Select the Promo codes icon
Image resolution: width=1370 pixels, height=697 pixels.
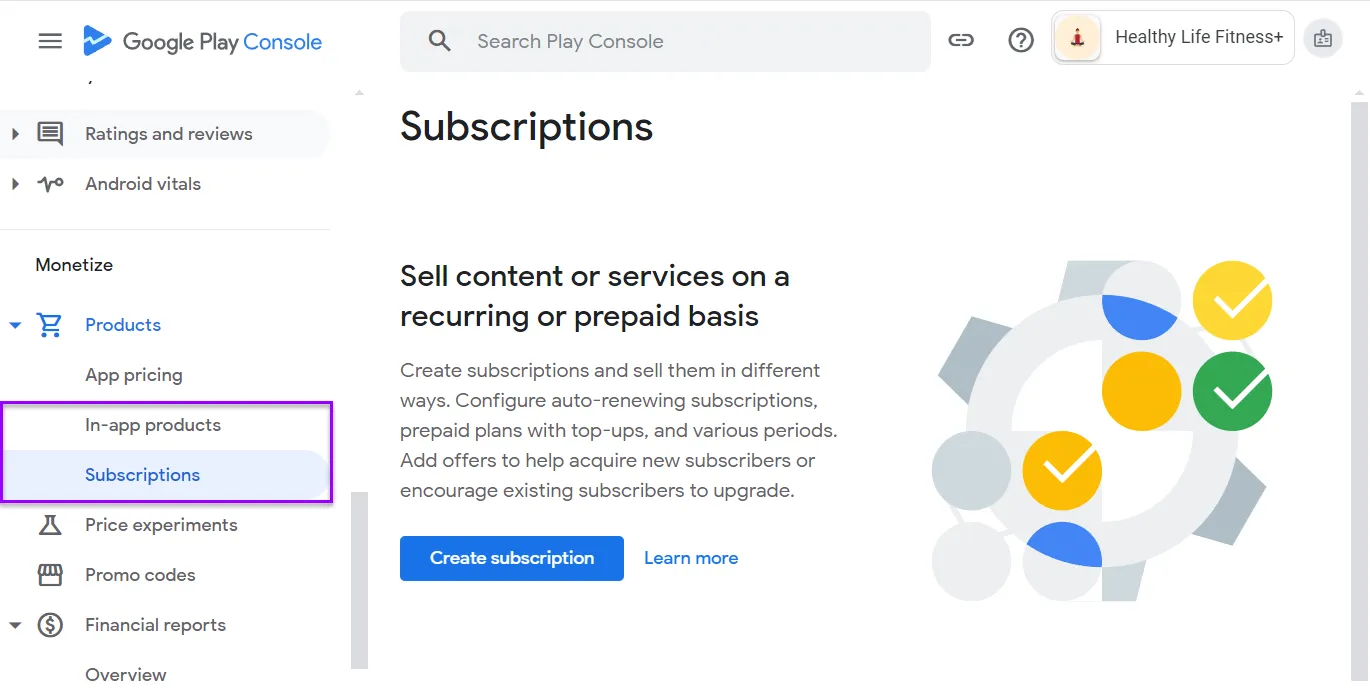(x=49, y=574)
